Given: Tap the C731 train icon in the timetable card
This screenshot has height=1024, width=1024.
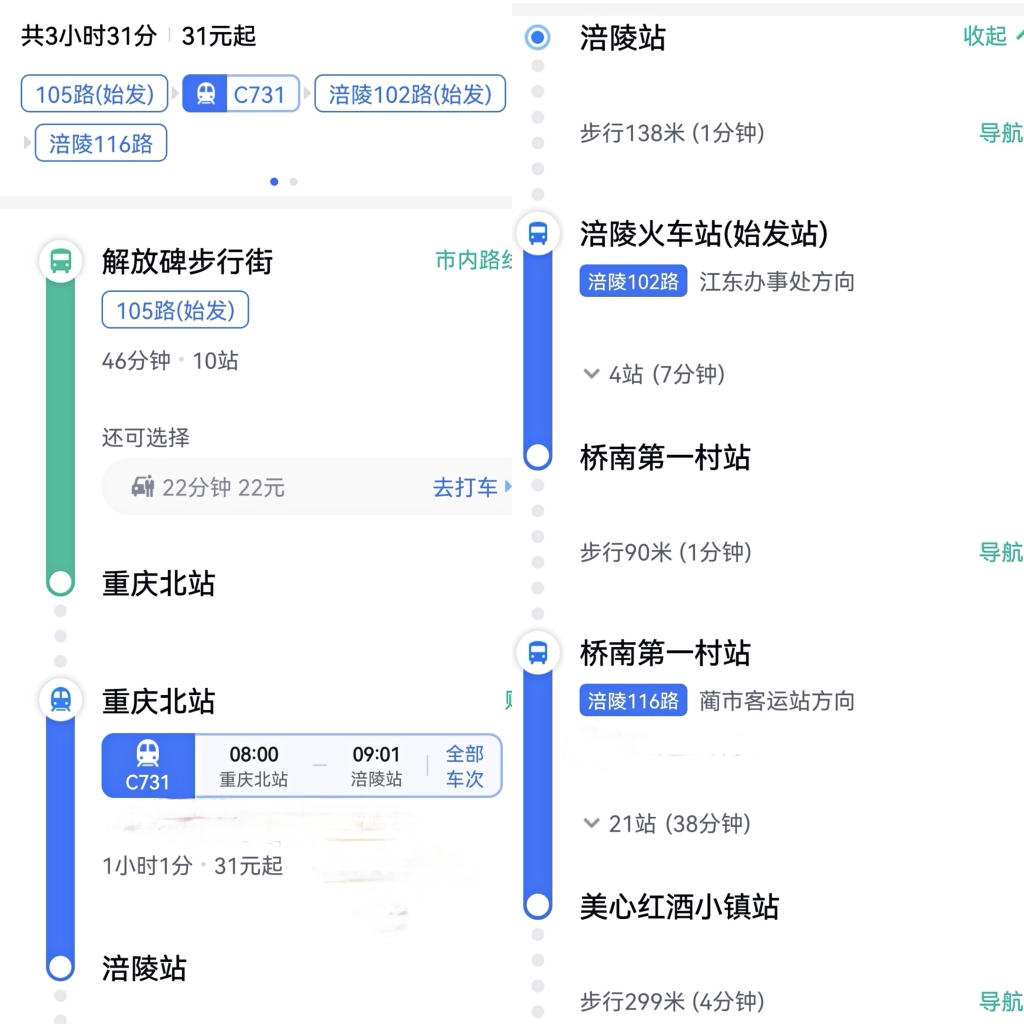Looking at the screenshot, I should pyautogui.click(x=148, y=765).
